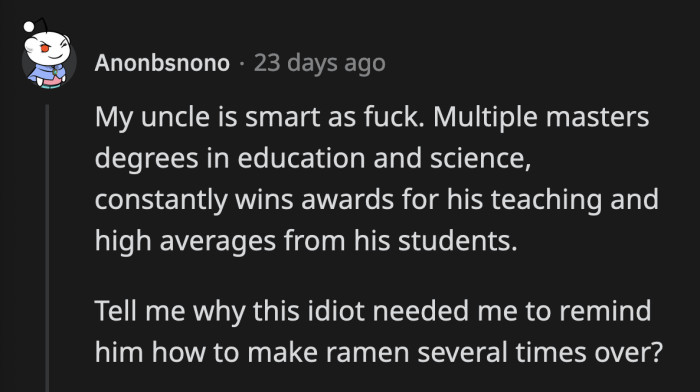
Task: Click the line starting 'Tell me why this idiot'
Action: (x=373, y=311)
